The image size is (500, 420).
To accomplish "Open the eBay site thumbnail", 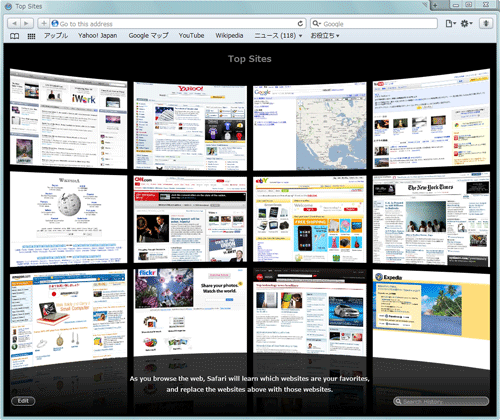I will tap(310, 219).
